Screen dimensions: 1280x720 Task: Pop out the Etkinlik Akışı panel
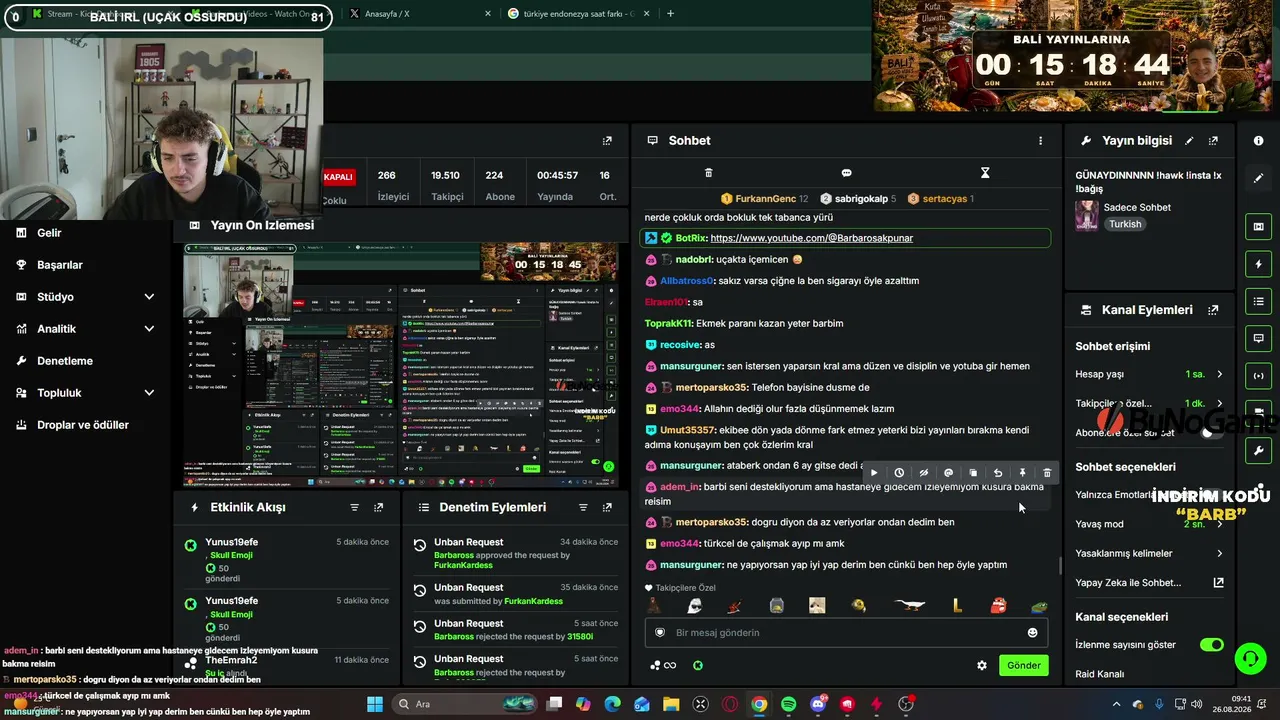click(378, 508)
